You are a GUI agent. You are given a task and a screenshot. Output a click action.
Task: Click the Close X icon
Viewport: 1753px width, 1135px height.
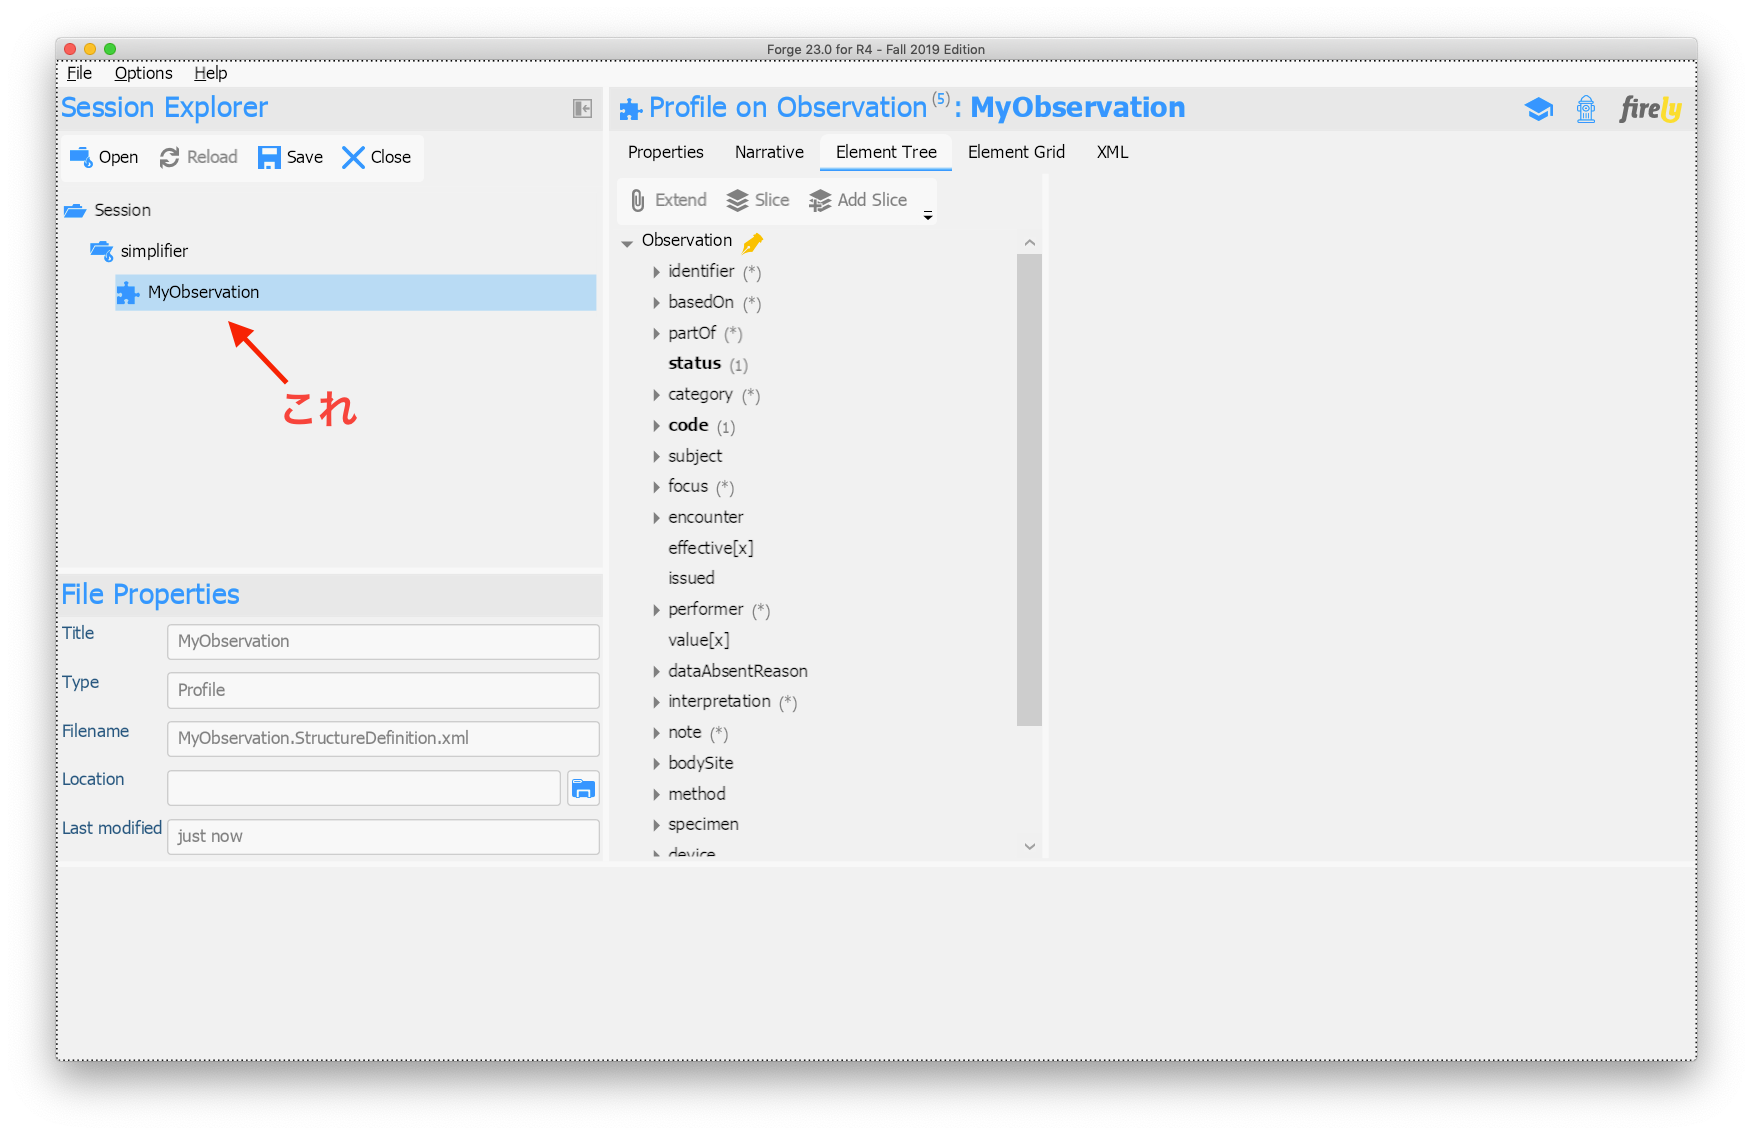click(353, 157)
